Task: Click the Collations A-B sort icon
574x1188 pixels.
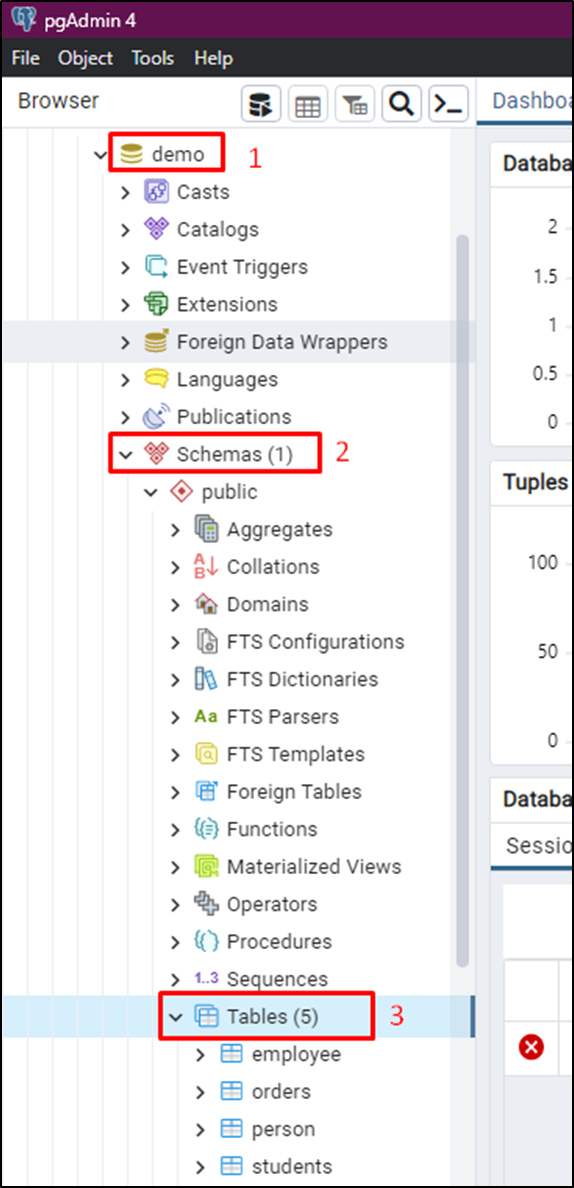Action: (x=206, y=567)
